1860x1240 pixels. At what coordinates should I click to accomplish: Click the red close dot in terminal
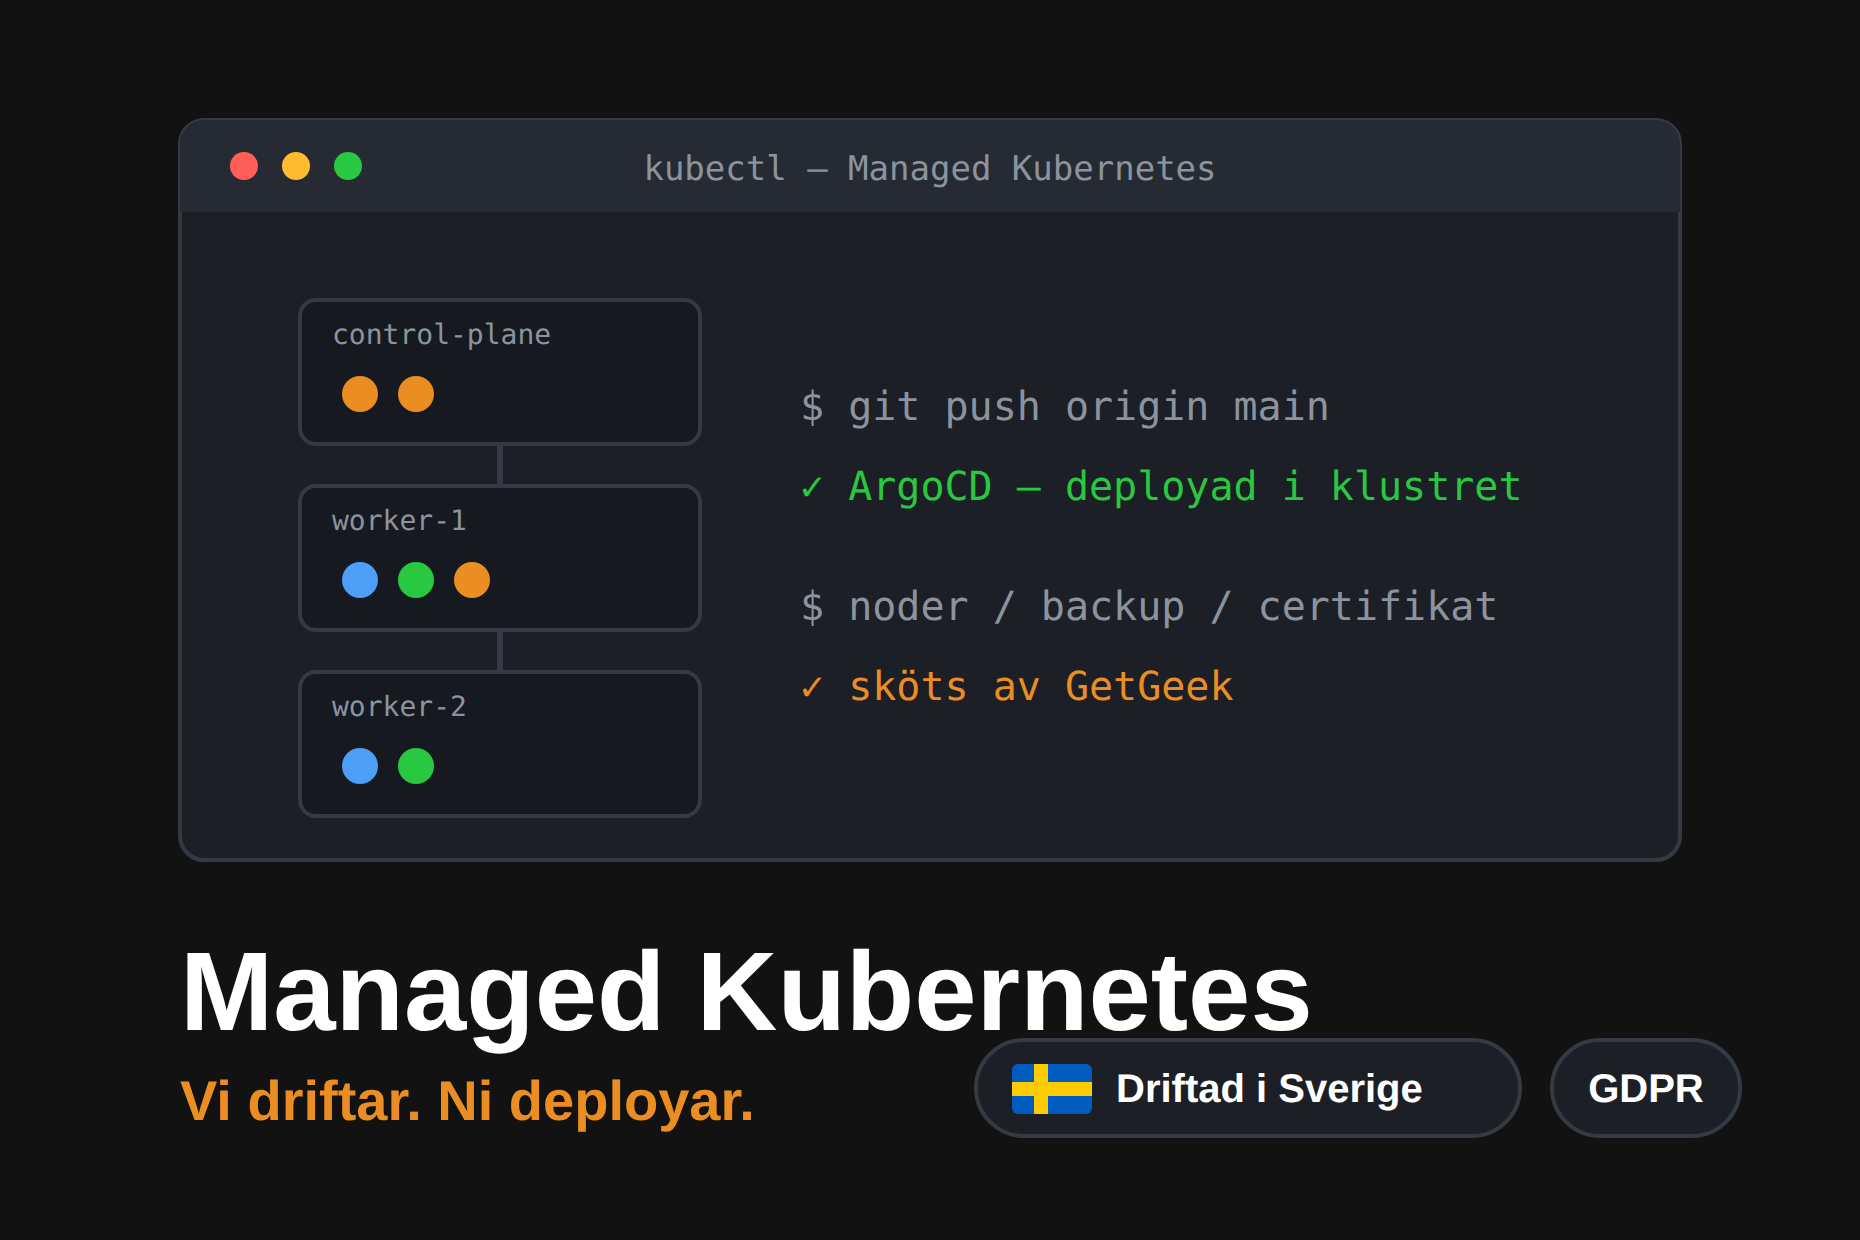(x=244, y=166)
